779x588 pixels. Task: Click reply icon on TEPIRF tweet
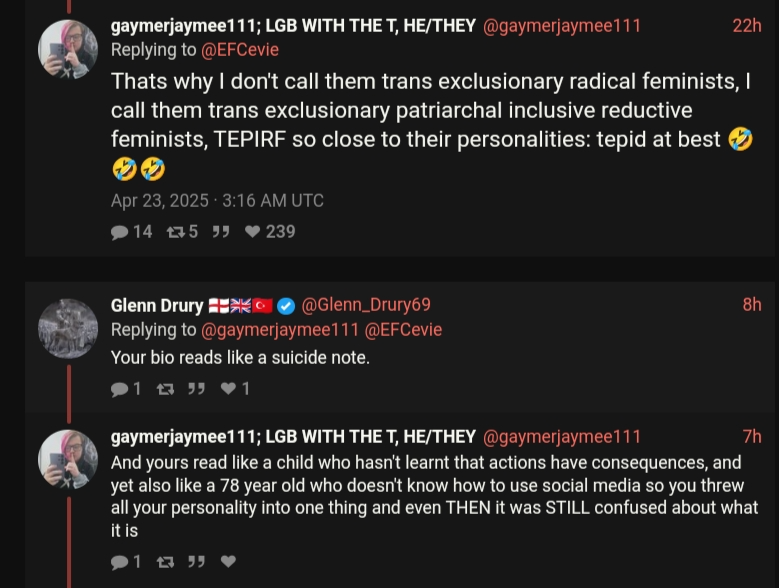click(x=120, y=232)
